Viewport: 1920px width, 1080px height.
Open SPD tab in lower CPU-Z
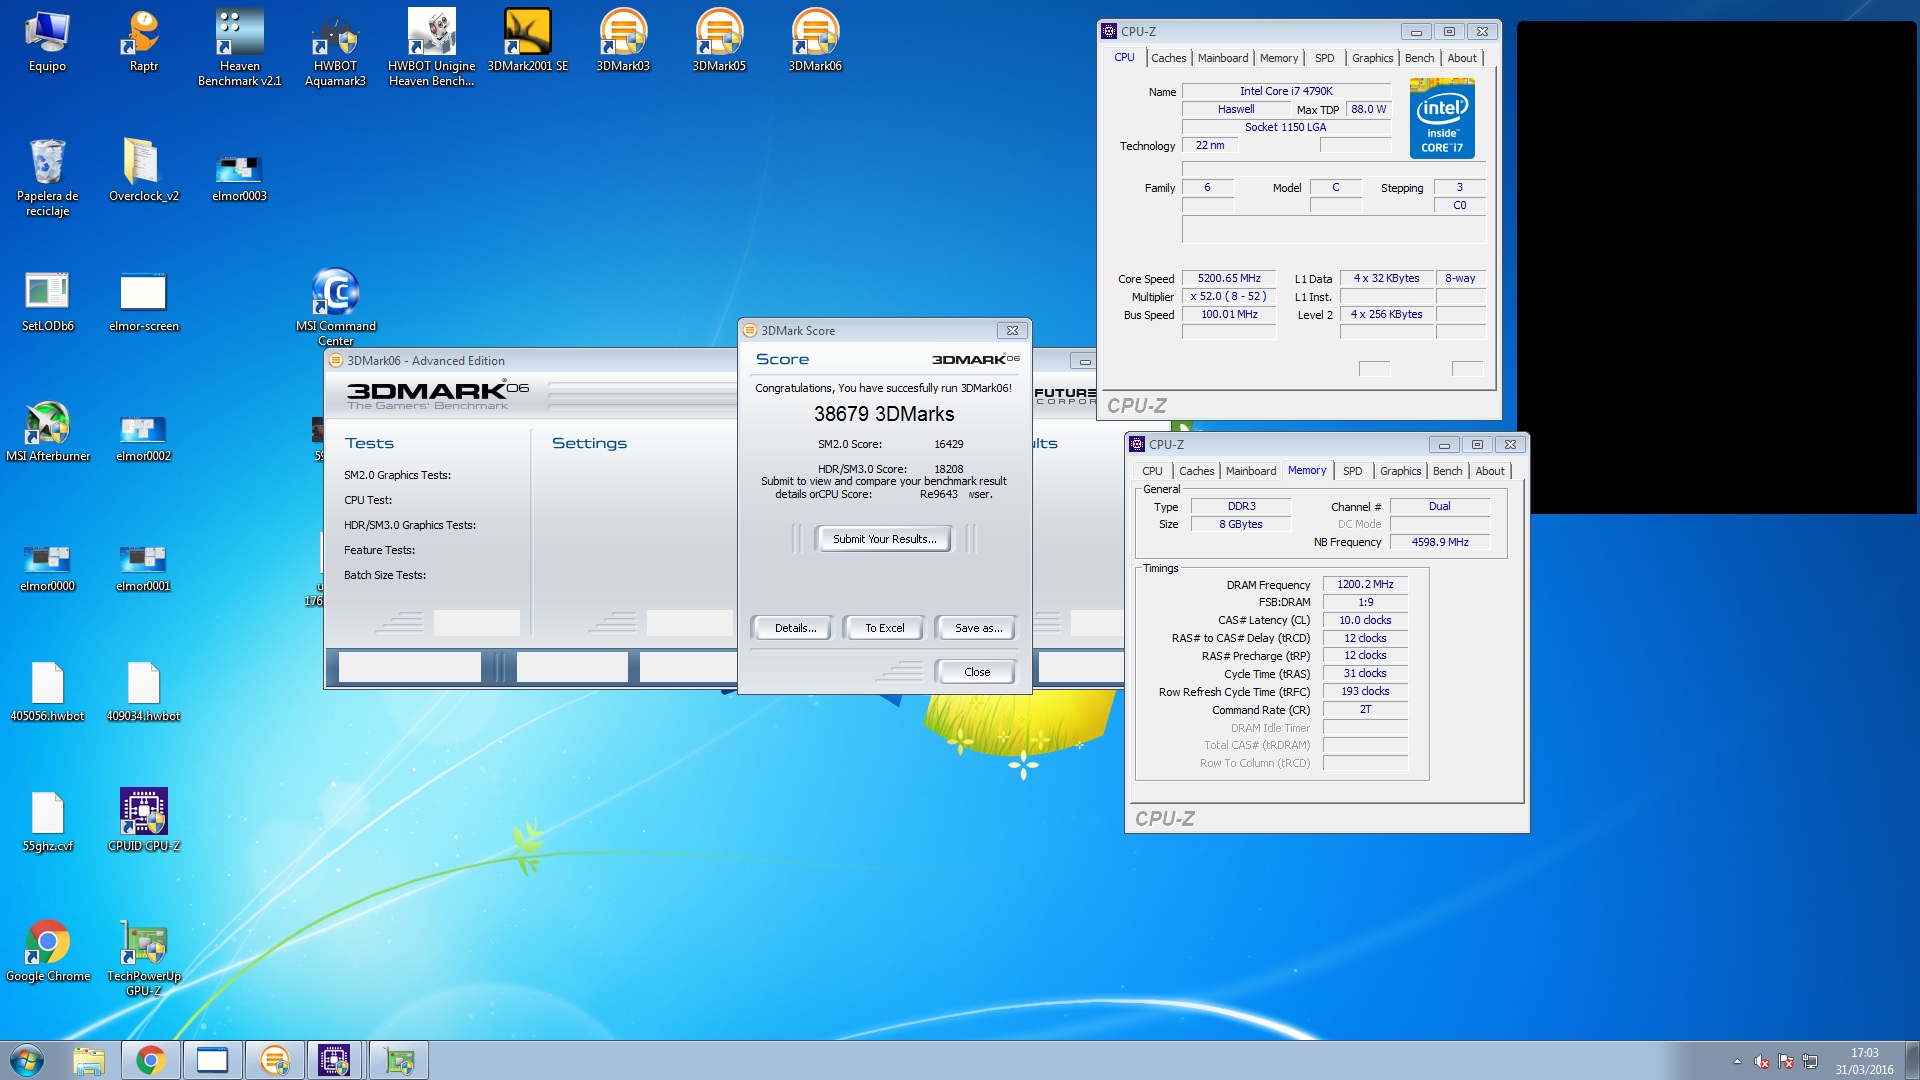(x=1352, y=471)
